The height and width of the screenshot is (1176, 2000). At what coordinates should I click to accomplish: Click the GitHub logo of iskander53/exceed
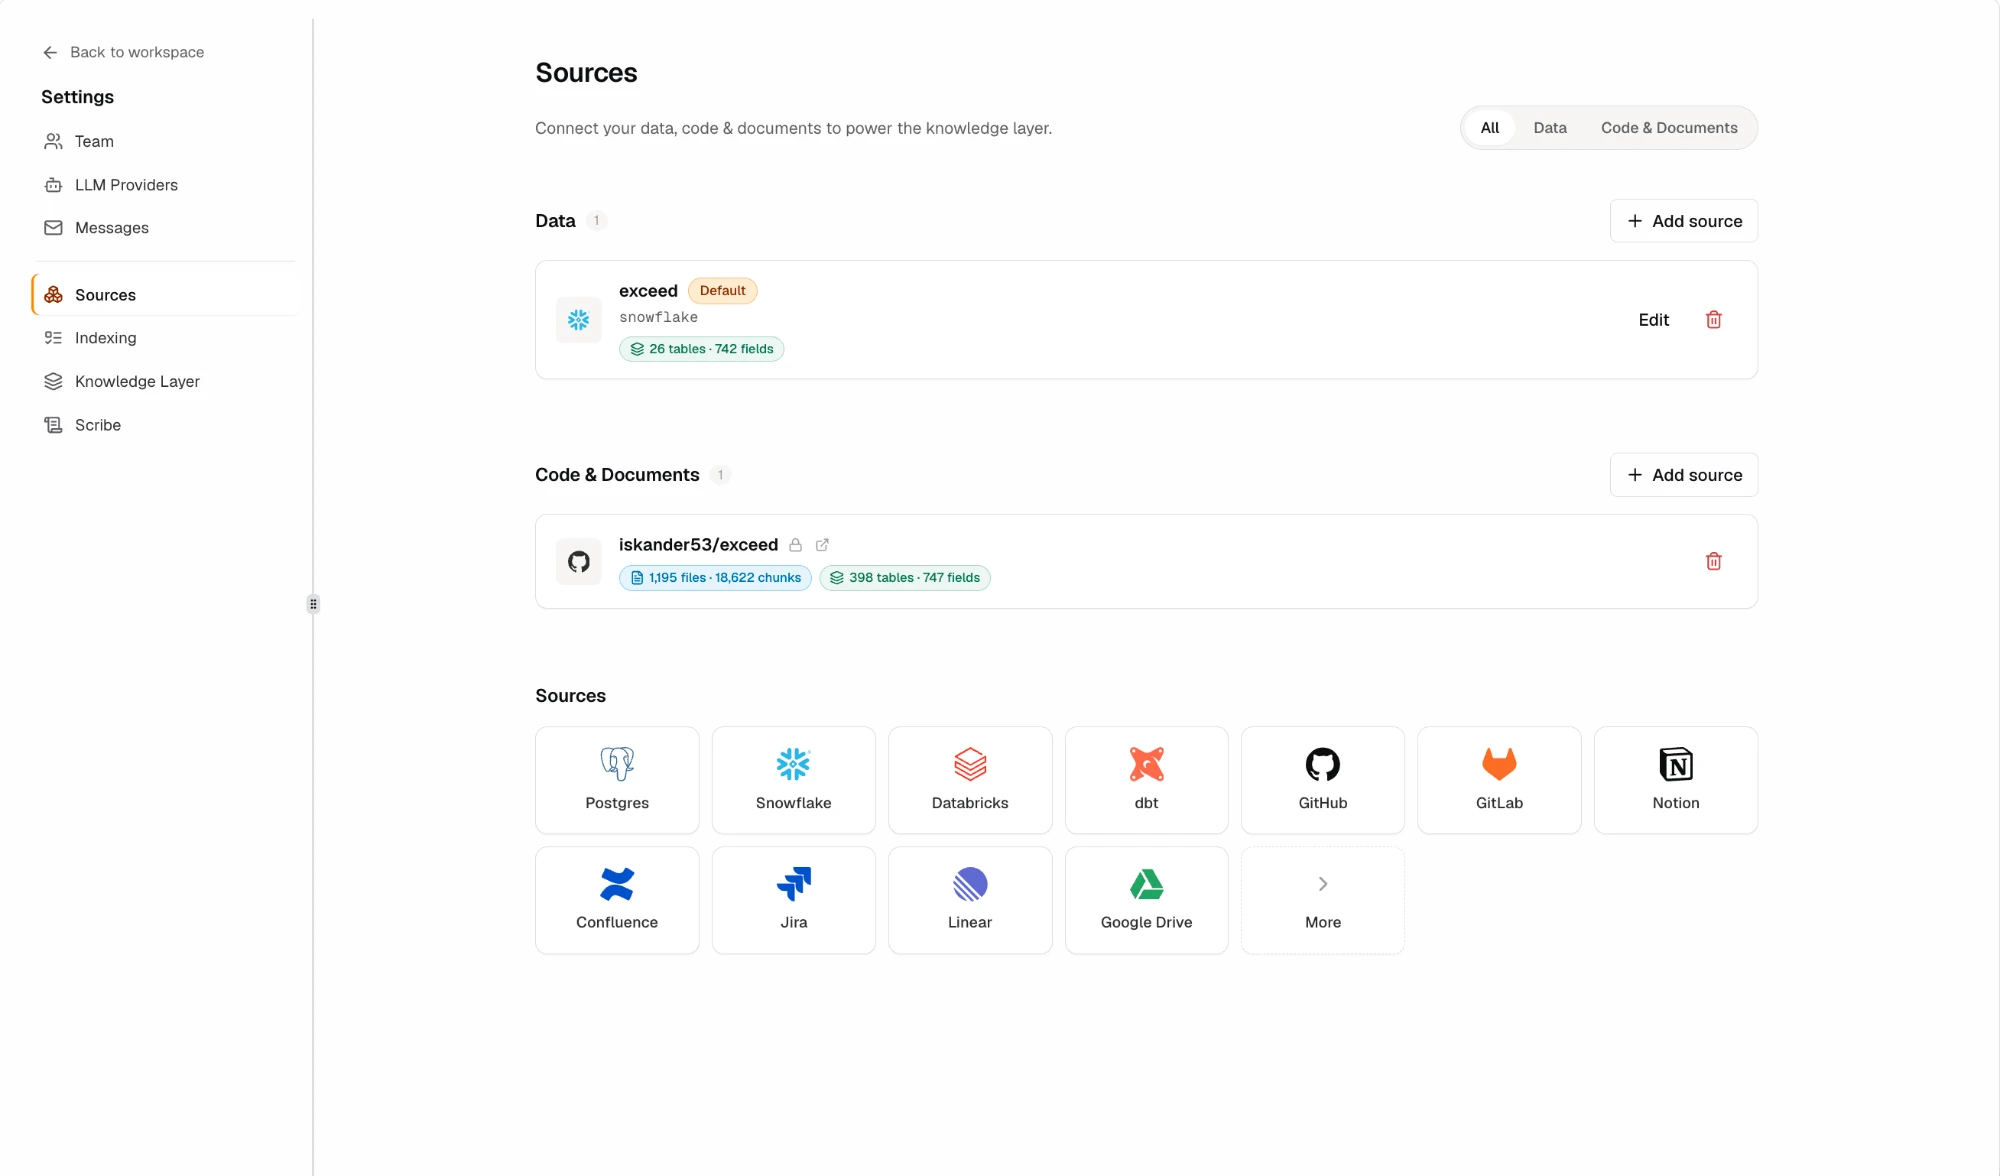pos(579,562)
